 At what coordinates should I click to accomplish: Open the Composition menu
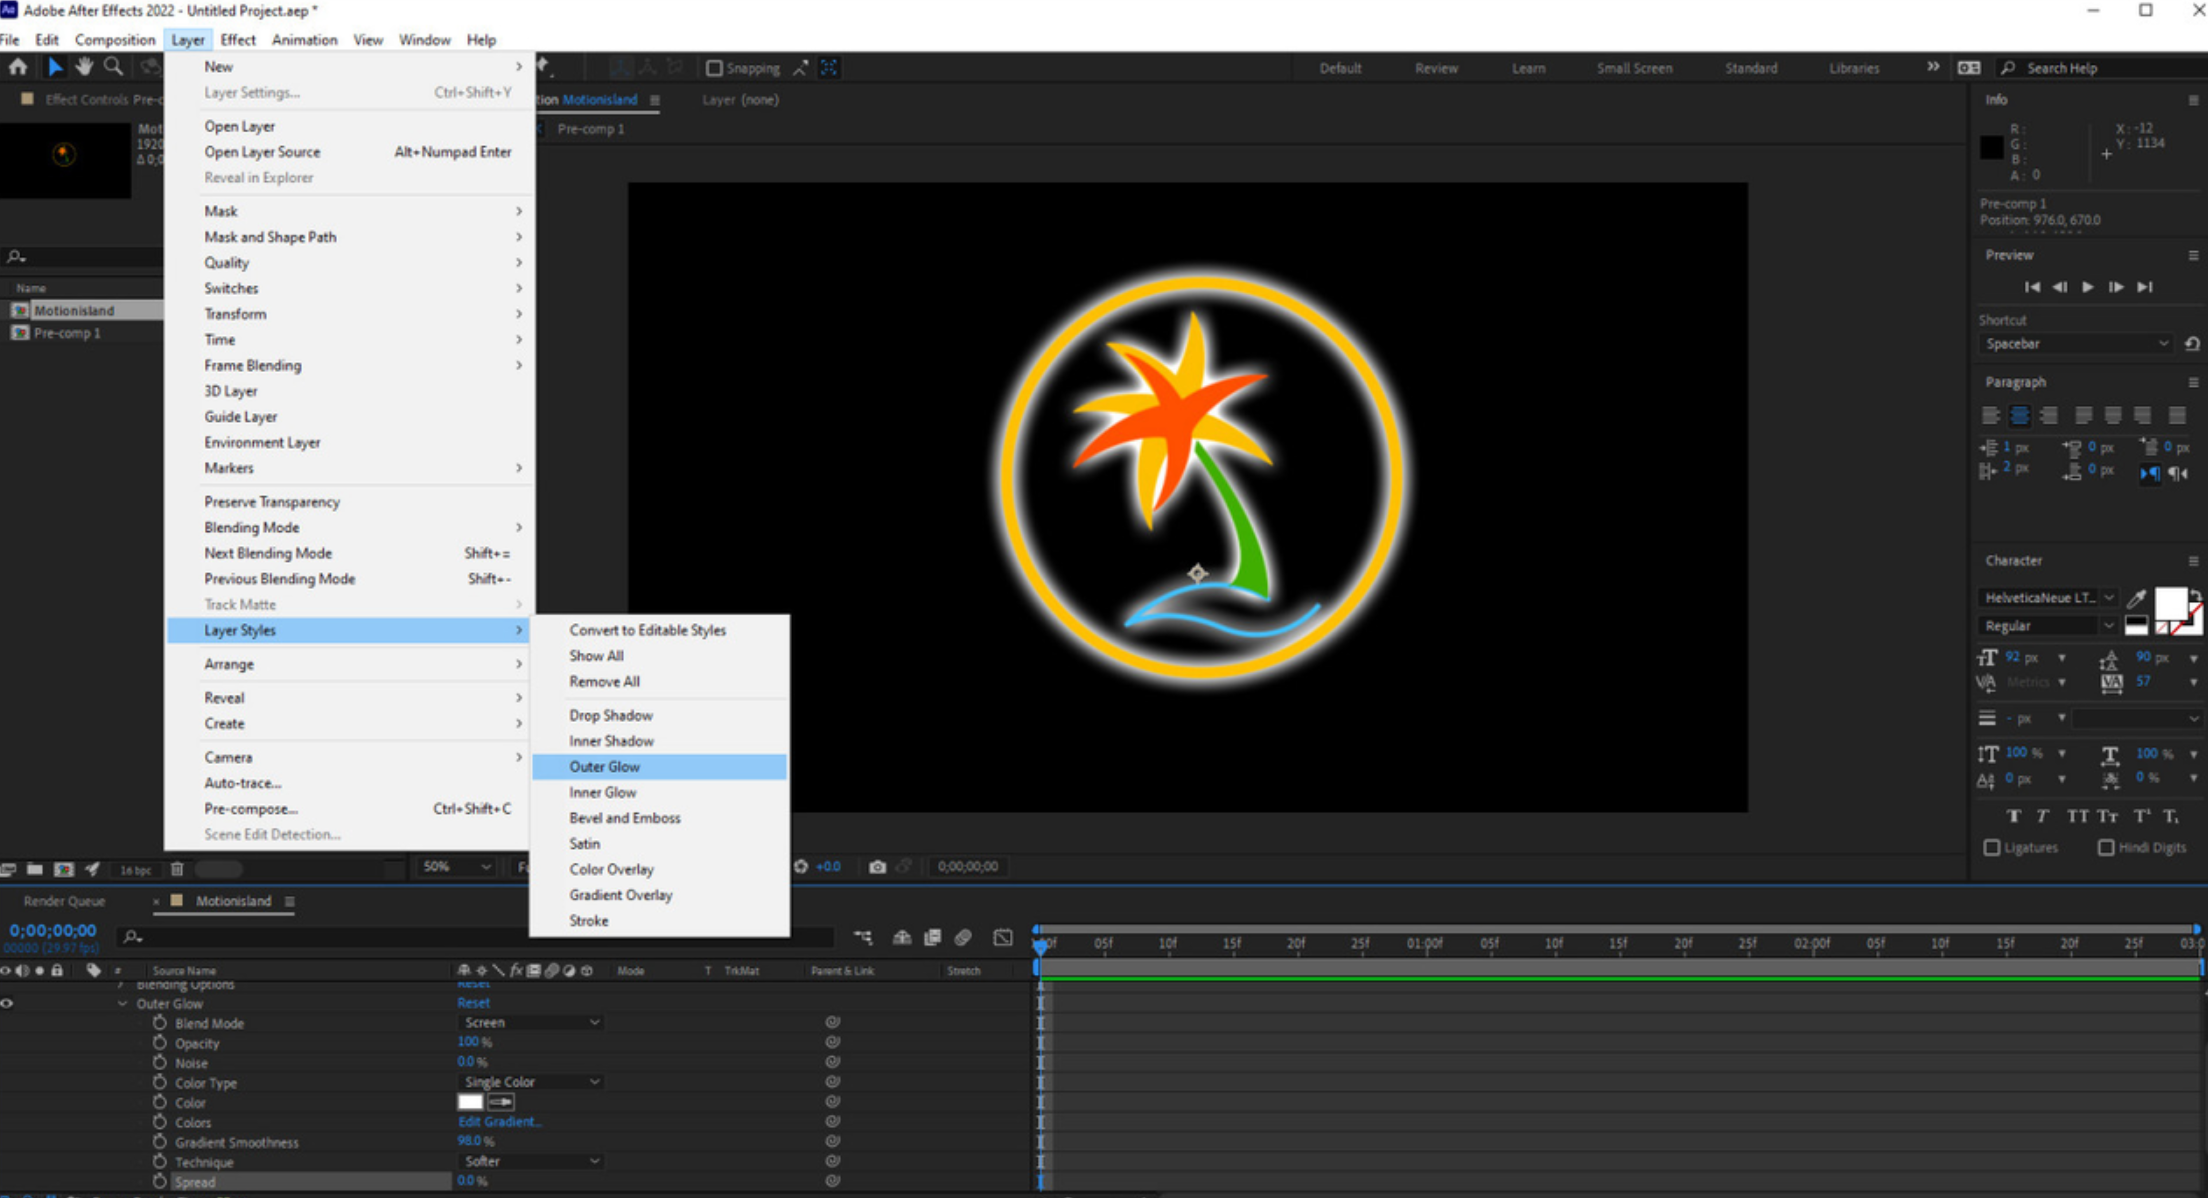[115, 40]
